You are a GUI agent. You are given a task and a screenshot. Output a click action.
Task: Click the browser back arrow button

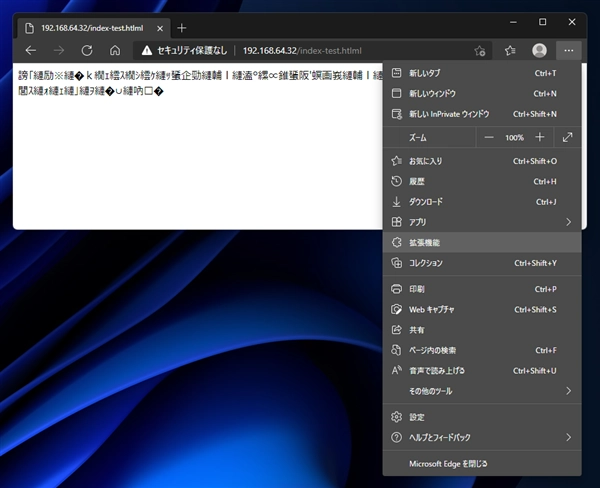31,50
